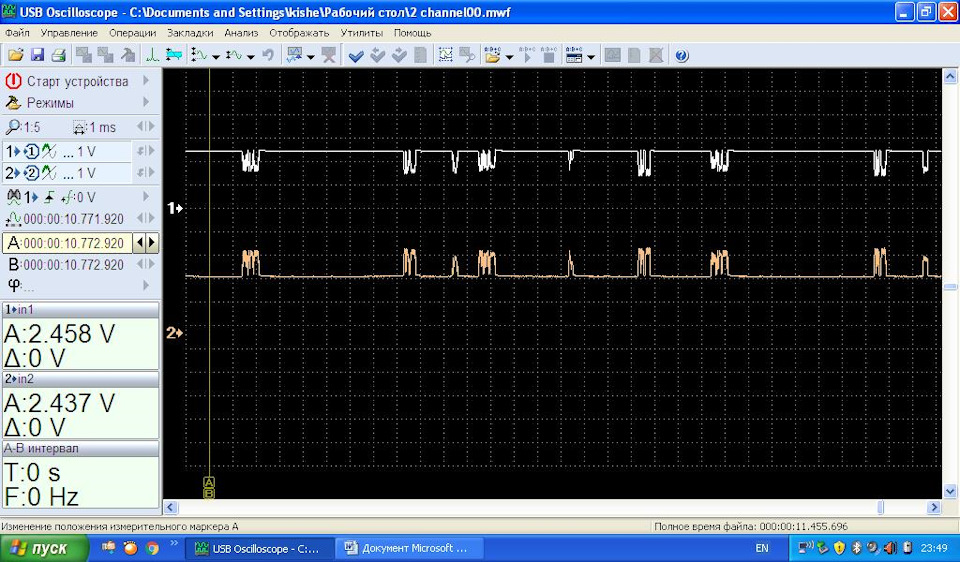This screenshot has width=960, height=562.
Task: Expand the φ phase row arrow
Action: tap(146, 287)
